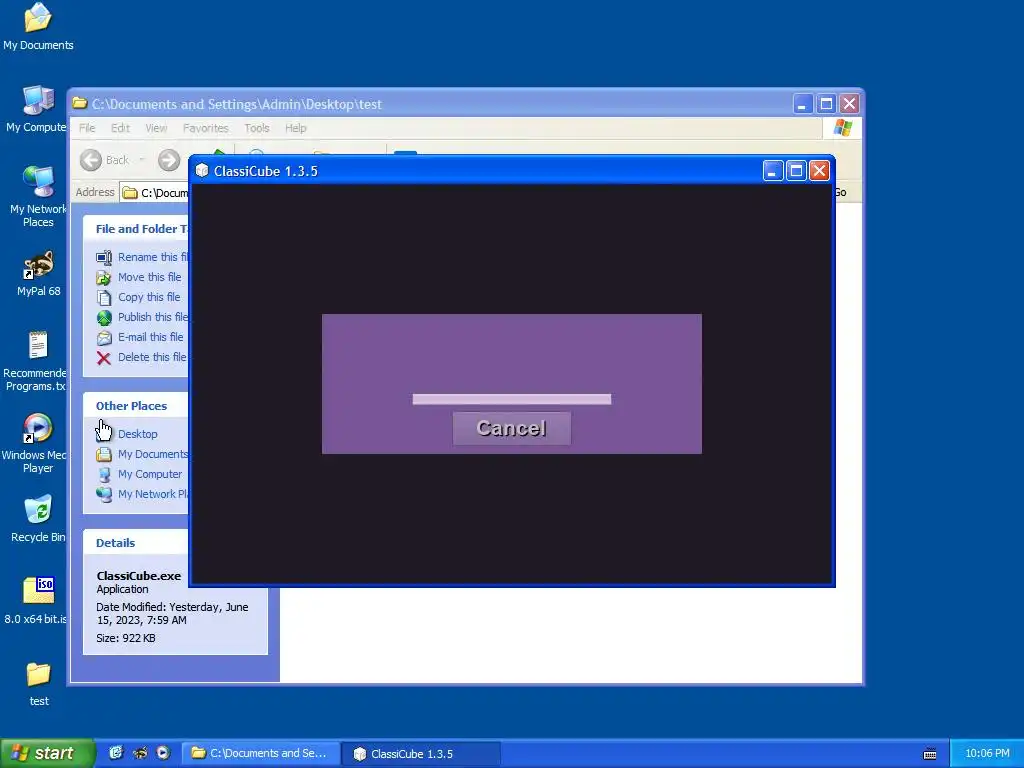The width and height of the screenshot is (1024, 768).
Task: Close the ClassiCube 1.3.5 window
Action: (819, 171)
